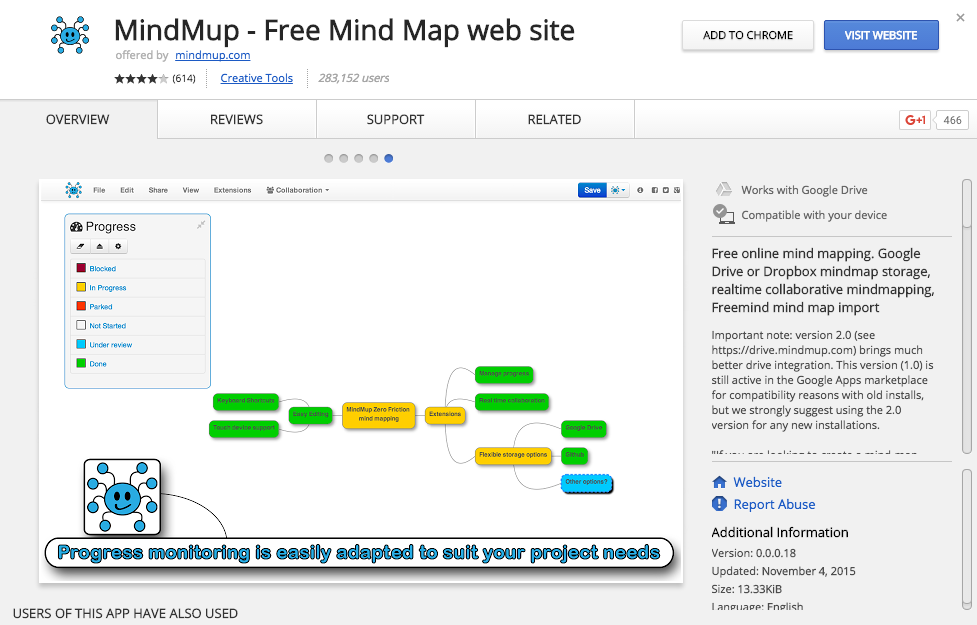Open the mindmup.com publisher link

click(x=212, y=55)
